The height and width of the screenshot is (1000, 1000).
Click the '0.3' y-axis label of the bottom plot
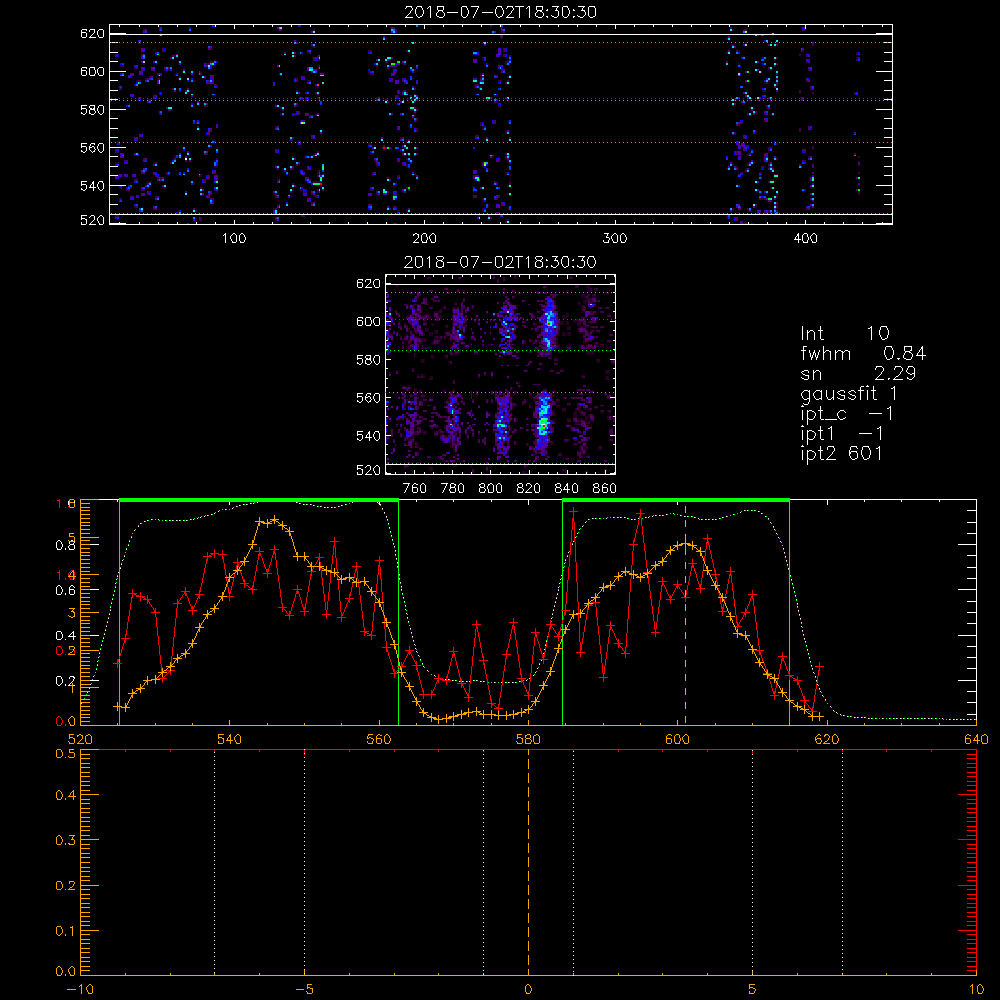click(x=66, y=841)
